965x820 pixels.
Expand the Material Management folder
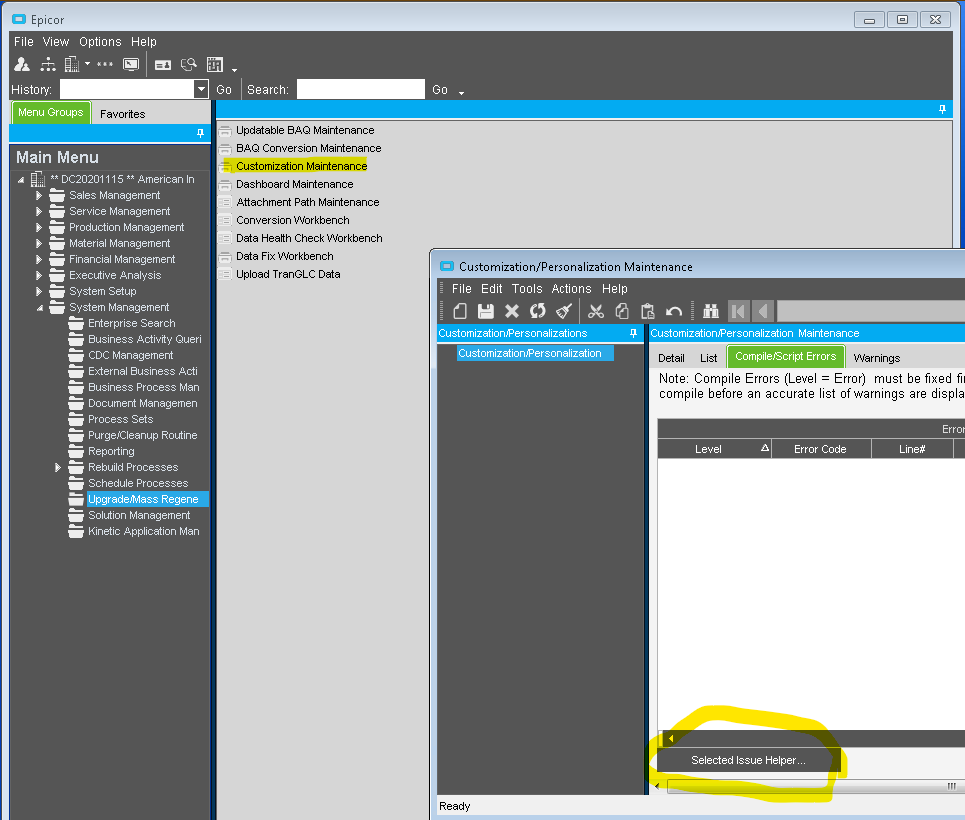click(x=39, y=243)
